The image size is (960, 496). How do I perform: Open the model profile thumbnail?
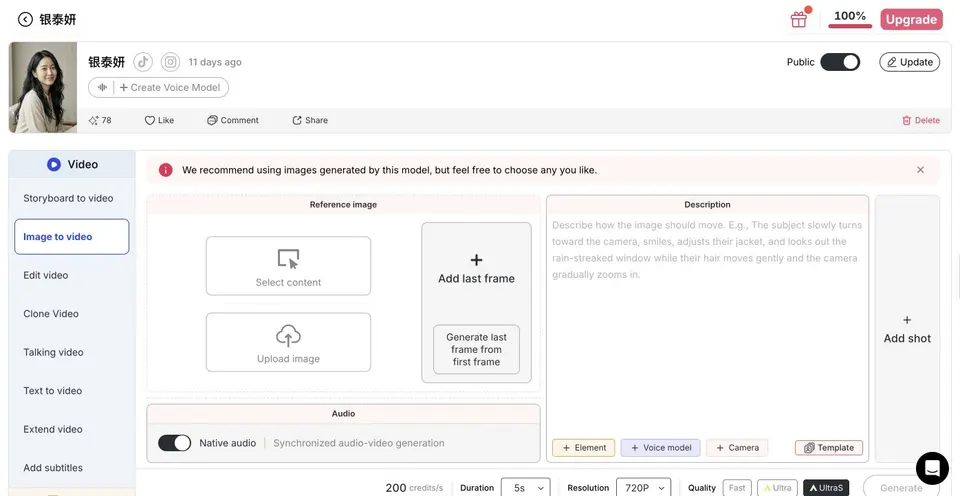(43, 88)
